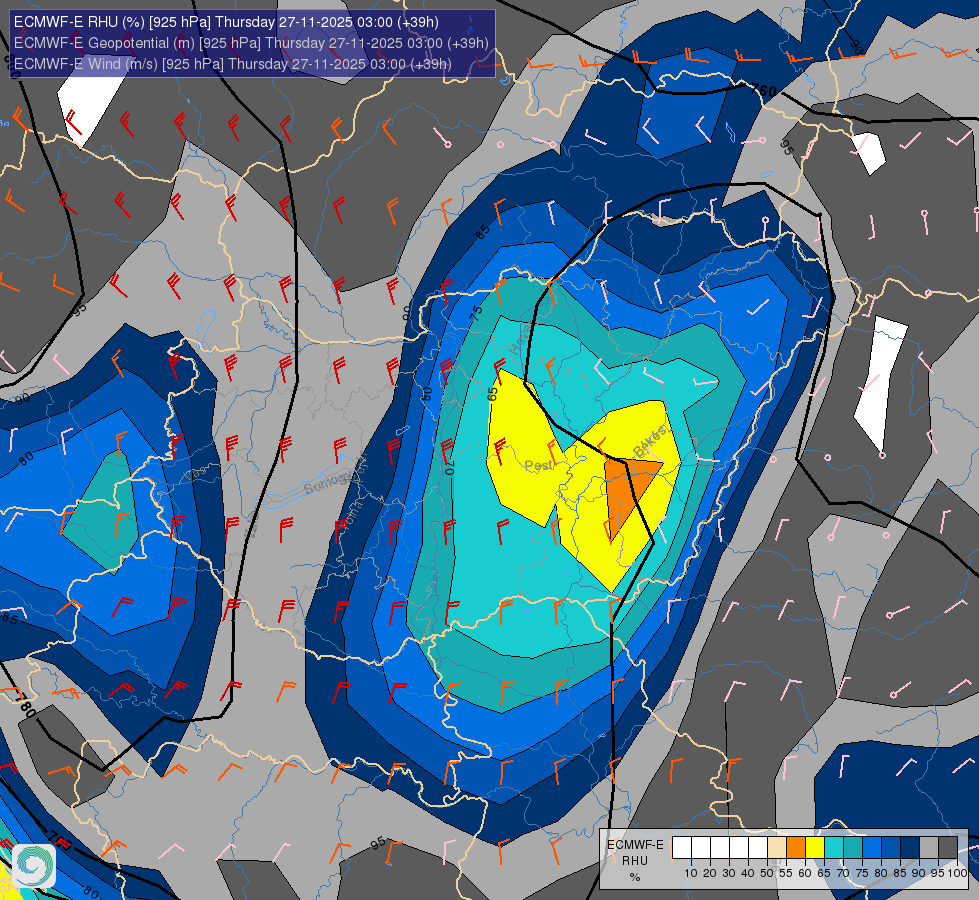Viewport: 979px width, 900px height.
Task: Select the light gray 90–95% legend swatch
Action: [x=929, y=848]
